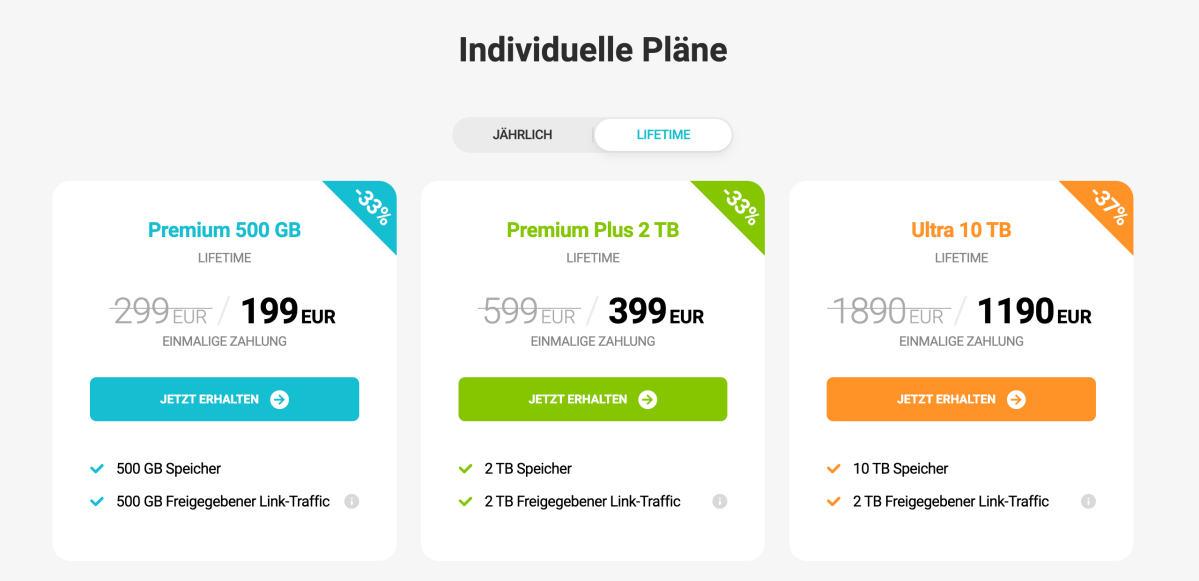1199x581 pixels.
Task: Click the arrow icon in Premium Plus 2 TB button
Action: pos(648,398)
